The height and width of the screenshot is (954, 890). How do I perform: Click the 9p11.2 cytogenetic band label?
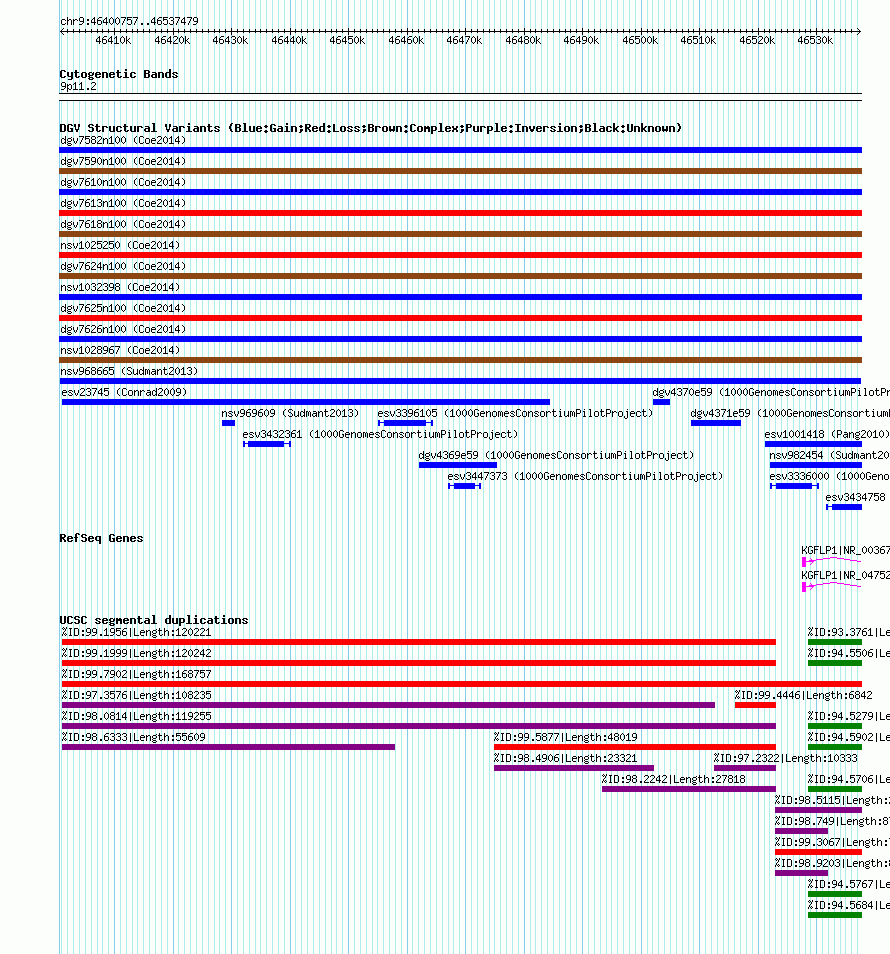click(x=78, y=86)
